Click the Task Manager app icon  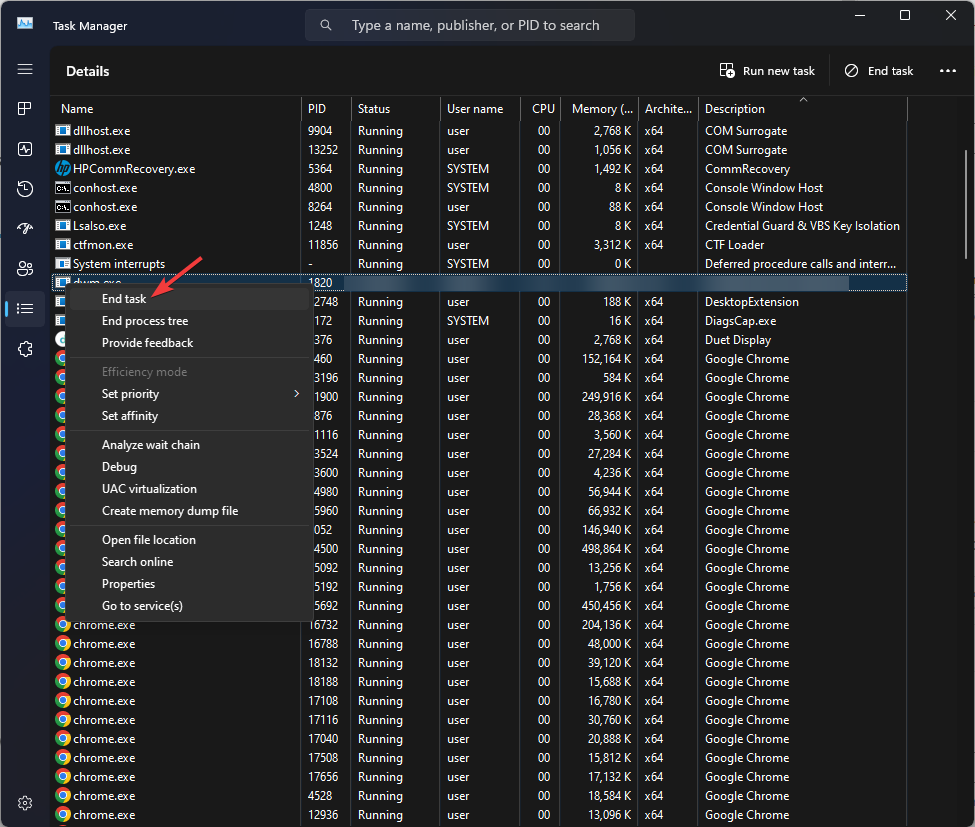[25, 23]
